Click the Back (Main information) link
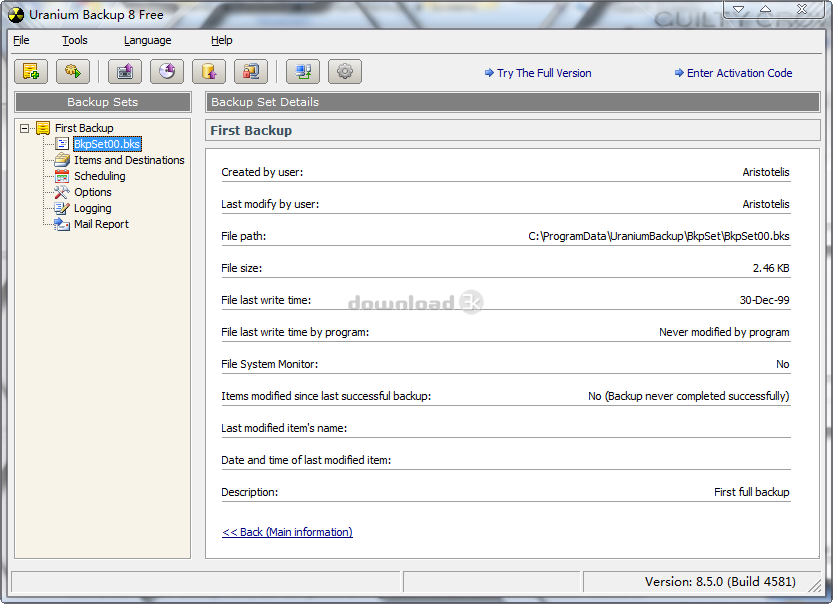This screenshot has height=604, width=833. (x=287, y=532)
